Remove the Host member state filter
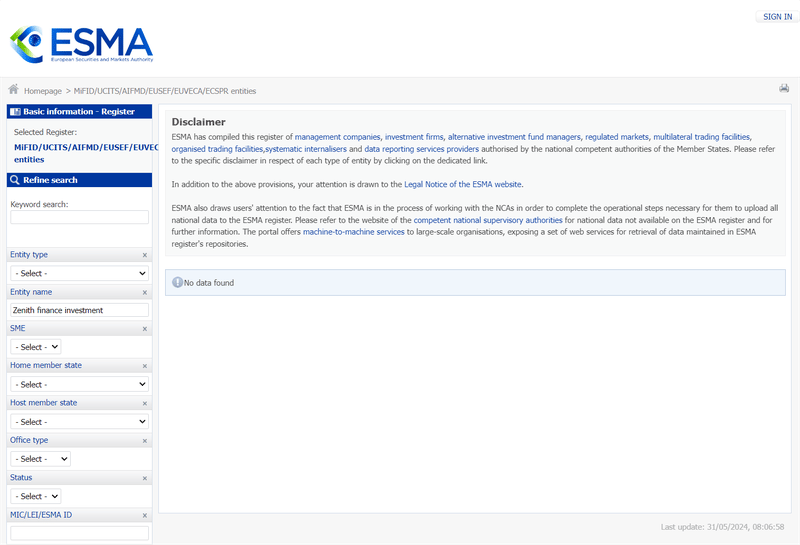This screenshot has width=800, height=545. [x=144, y=403]
